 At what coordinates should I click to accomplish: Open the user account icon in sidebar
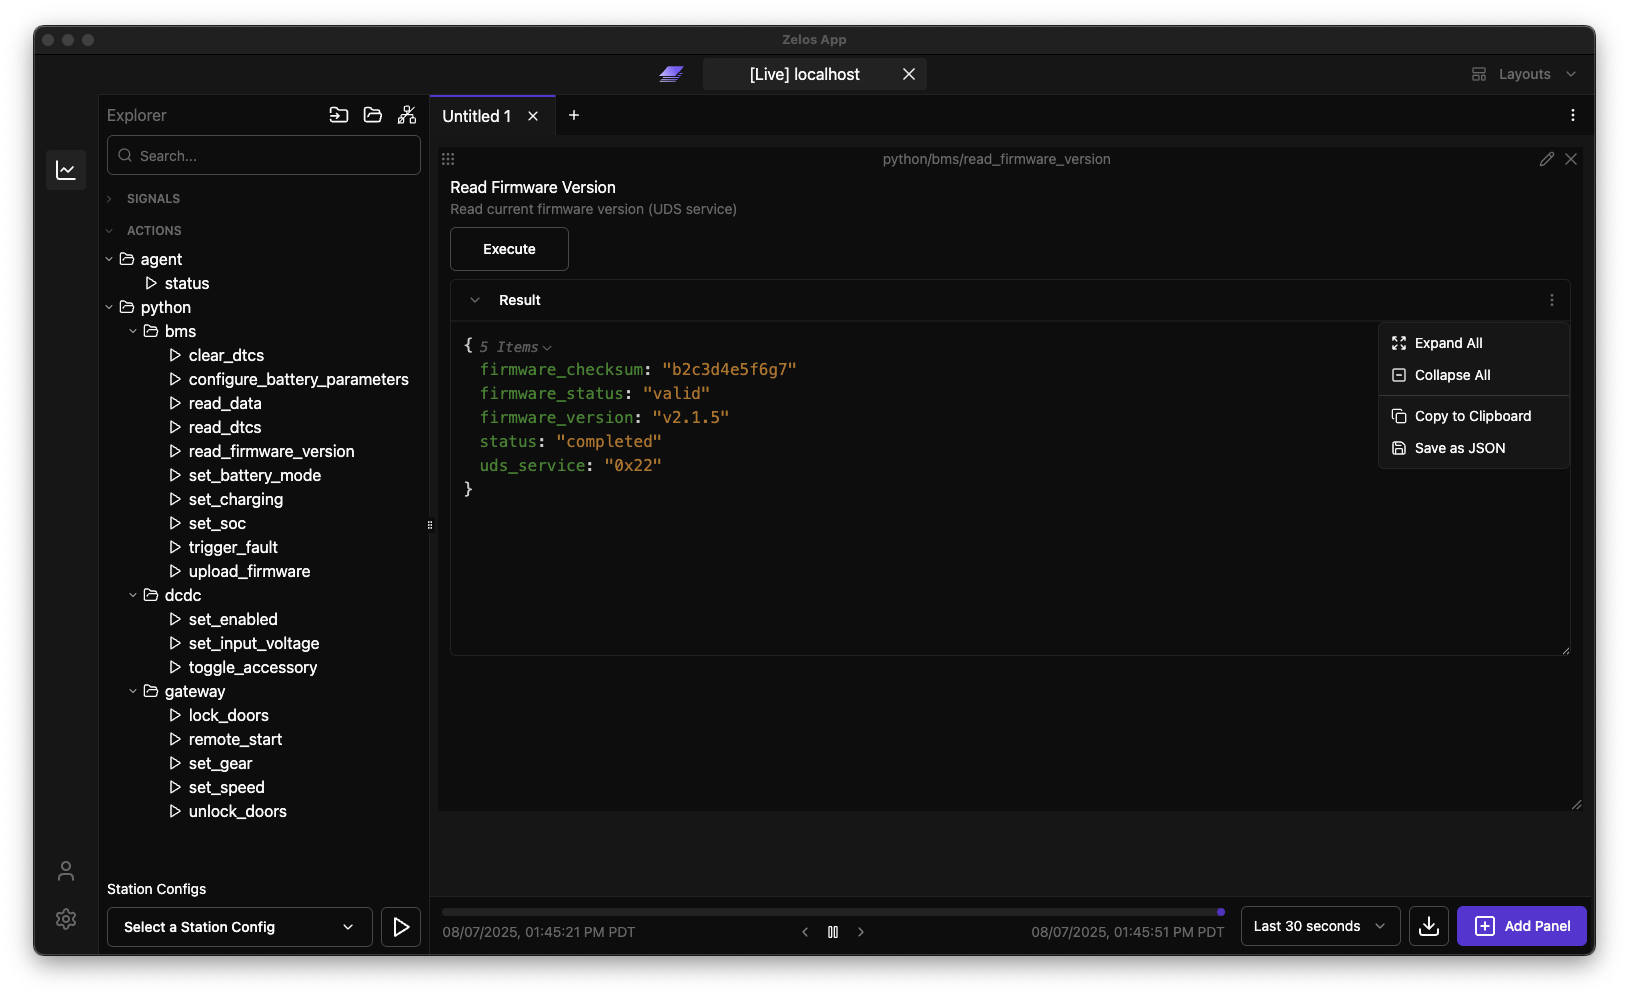pyautogui.click(x=66, y=871)
